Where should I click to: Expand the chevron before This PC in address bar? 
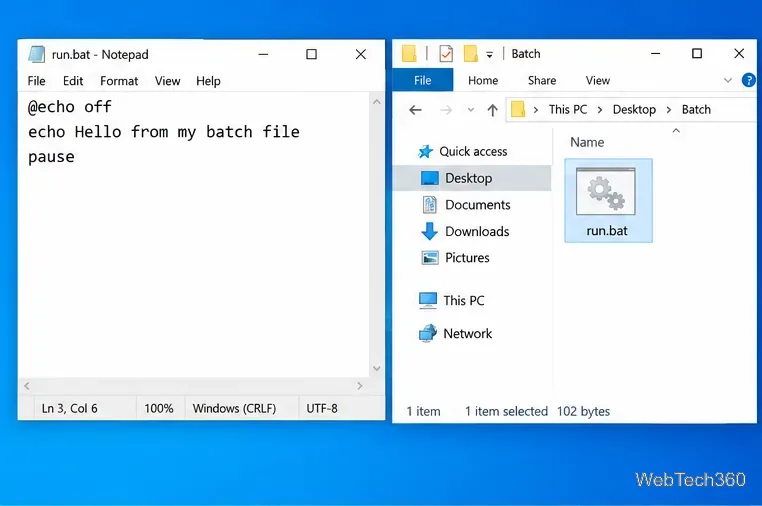pos(536,110)
